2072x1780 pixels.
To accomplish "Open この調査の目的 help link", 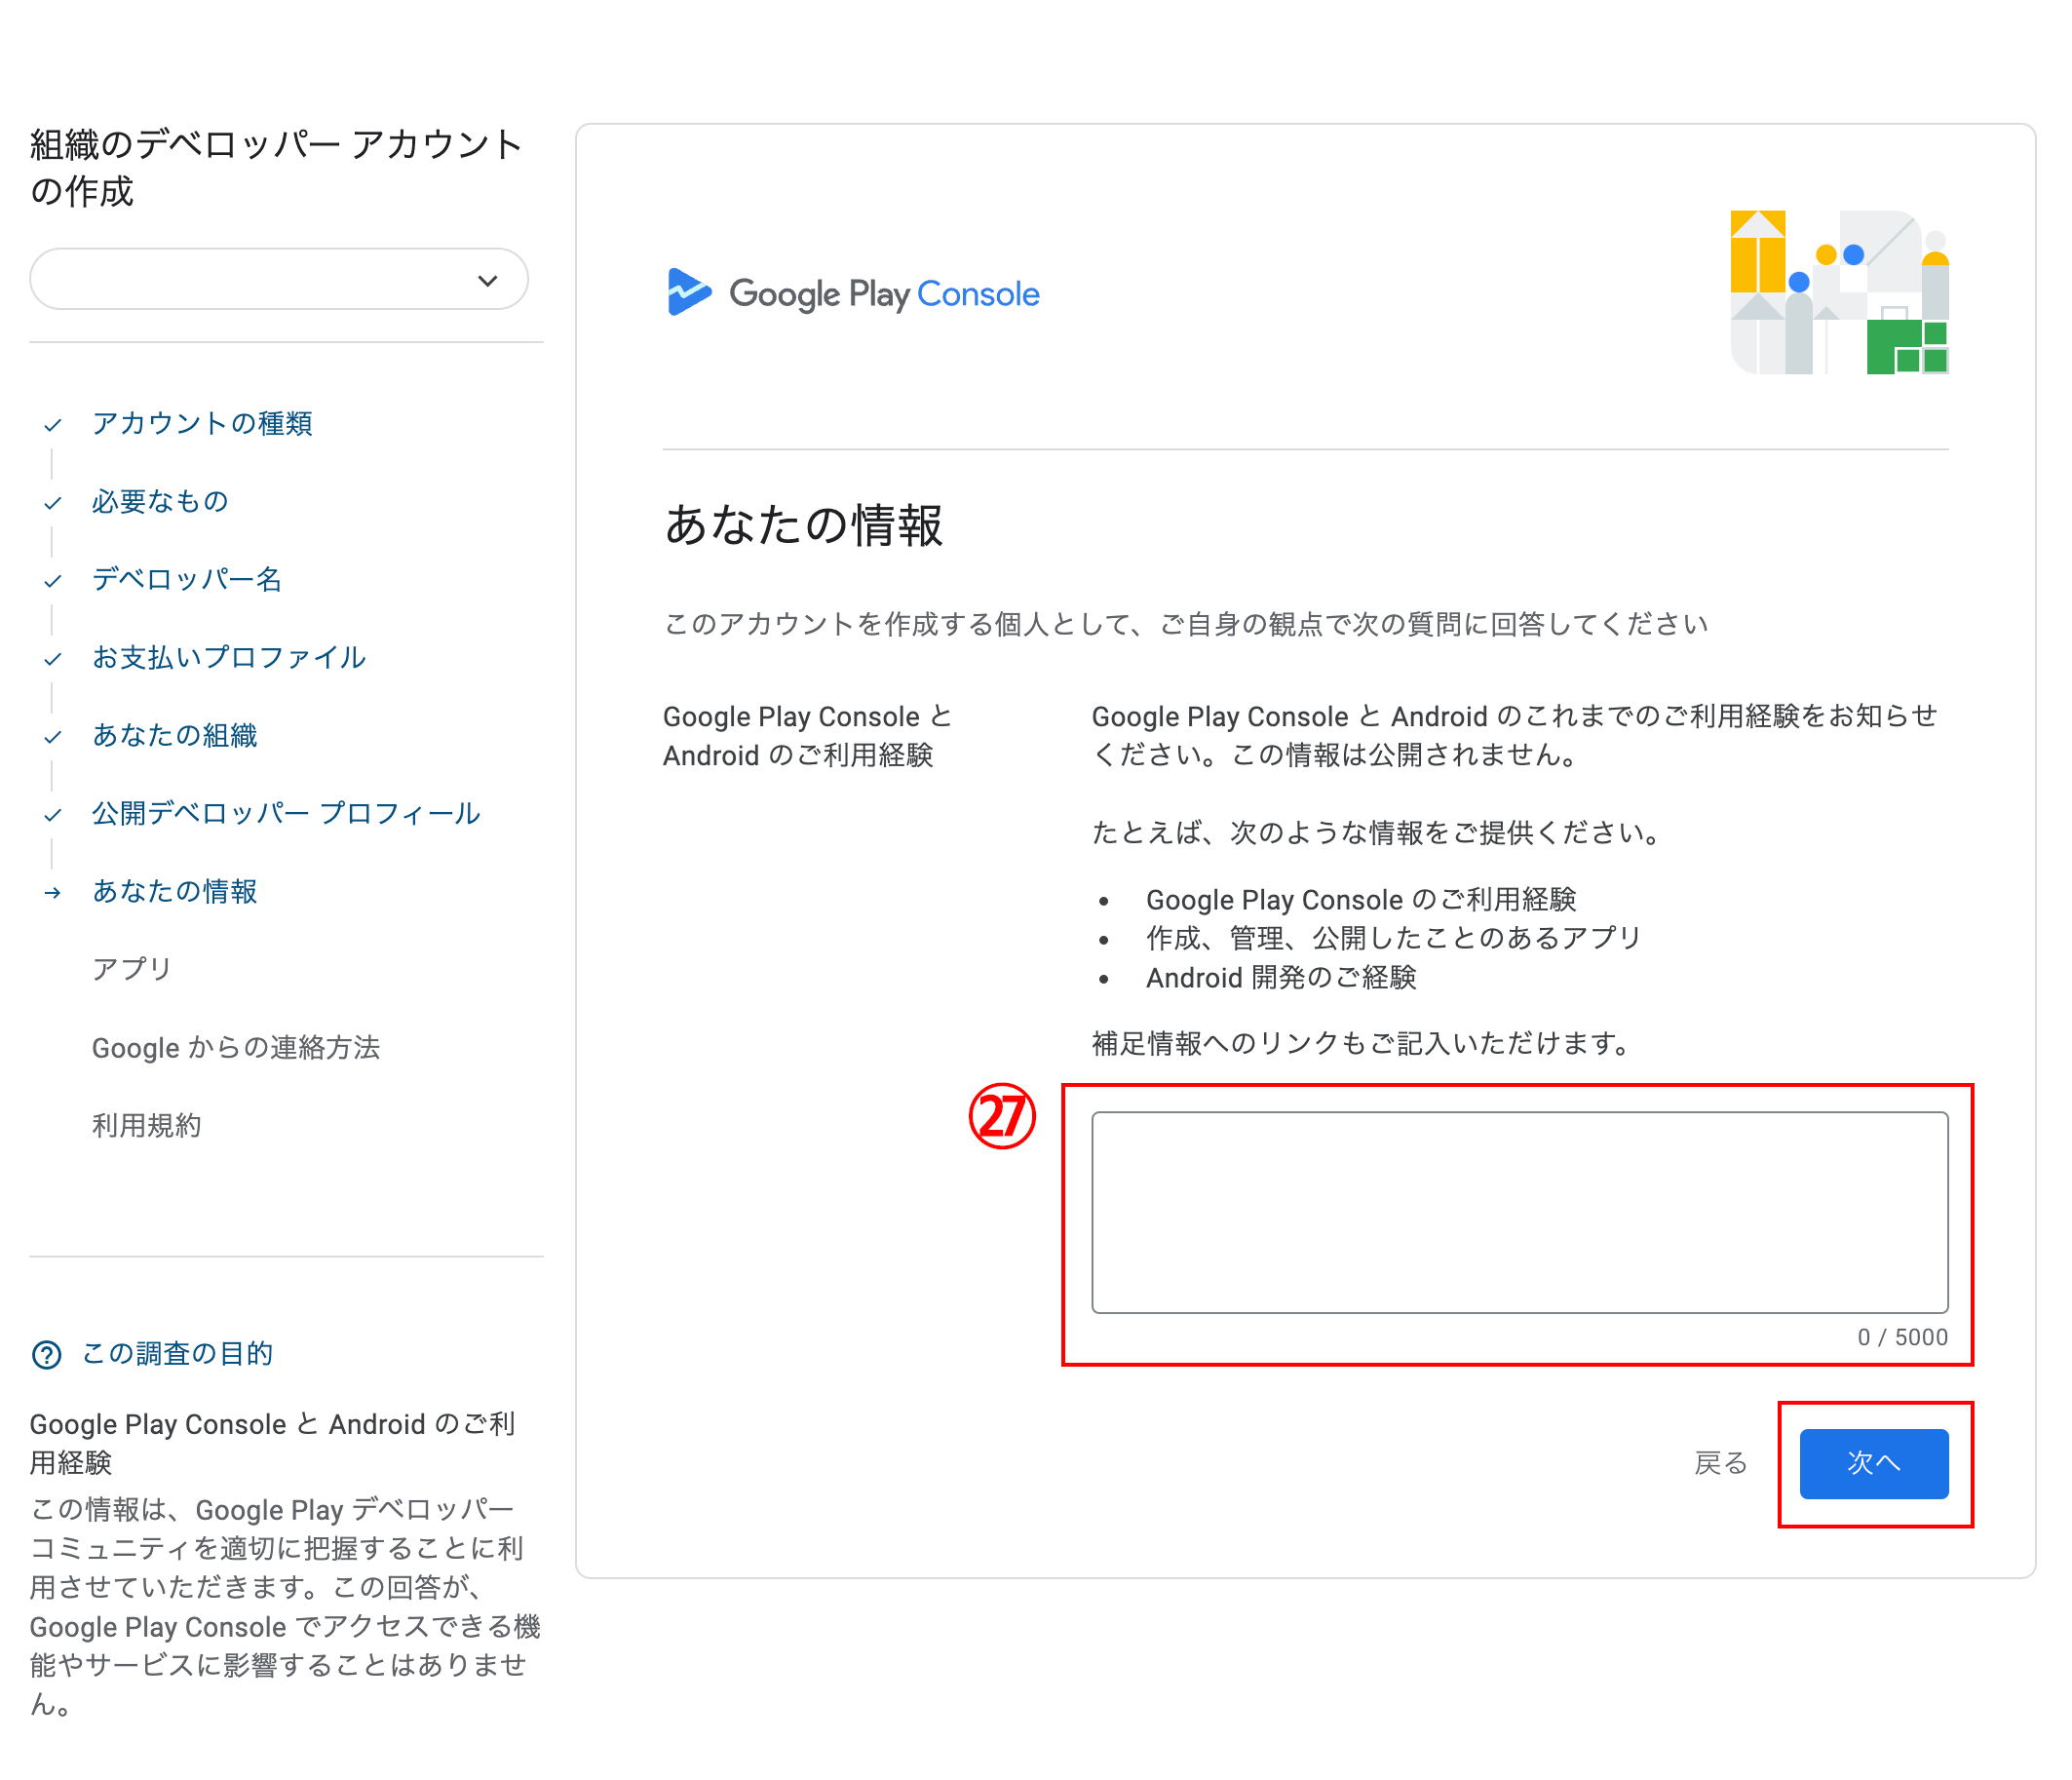I will tap(177, 1353).
